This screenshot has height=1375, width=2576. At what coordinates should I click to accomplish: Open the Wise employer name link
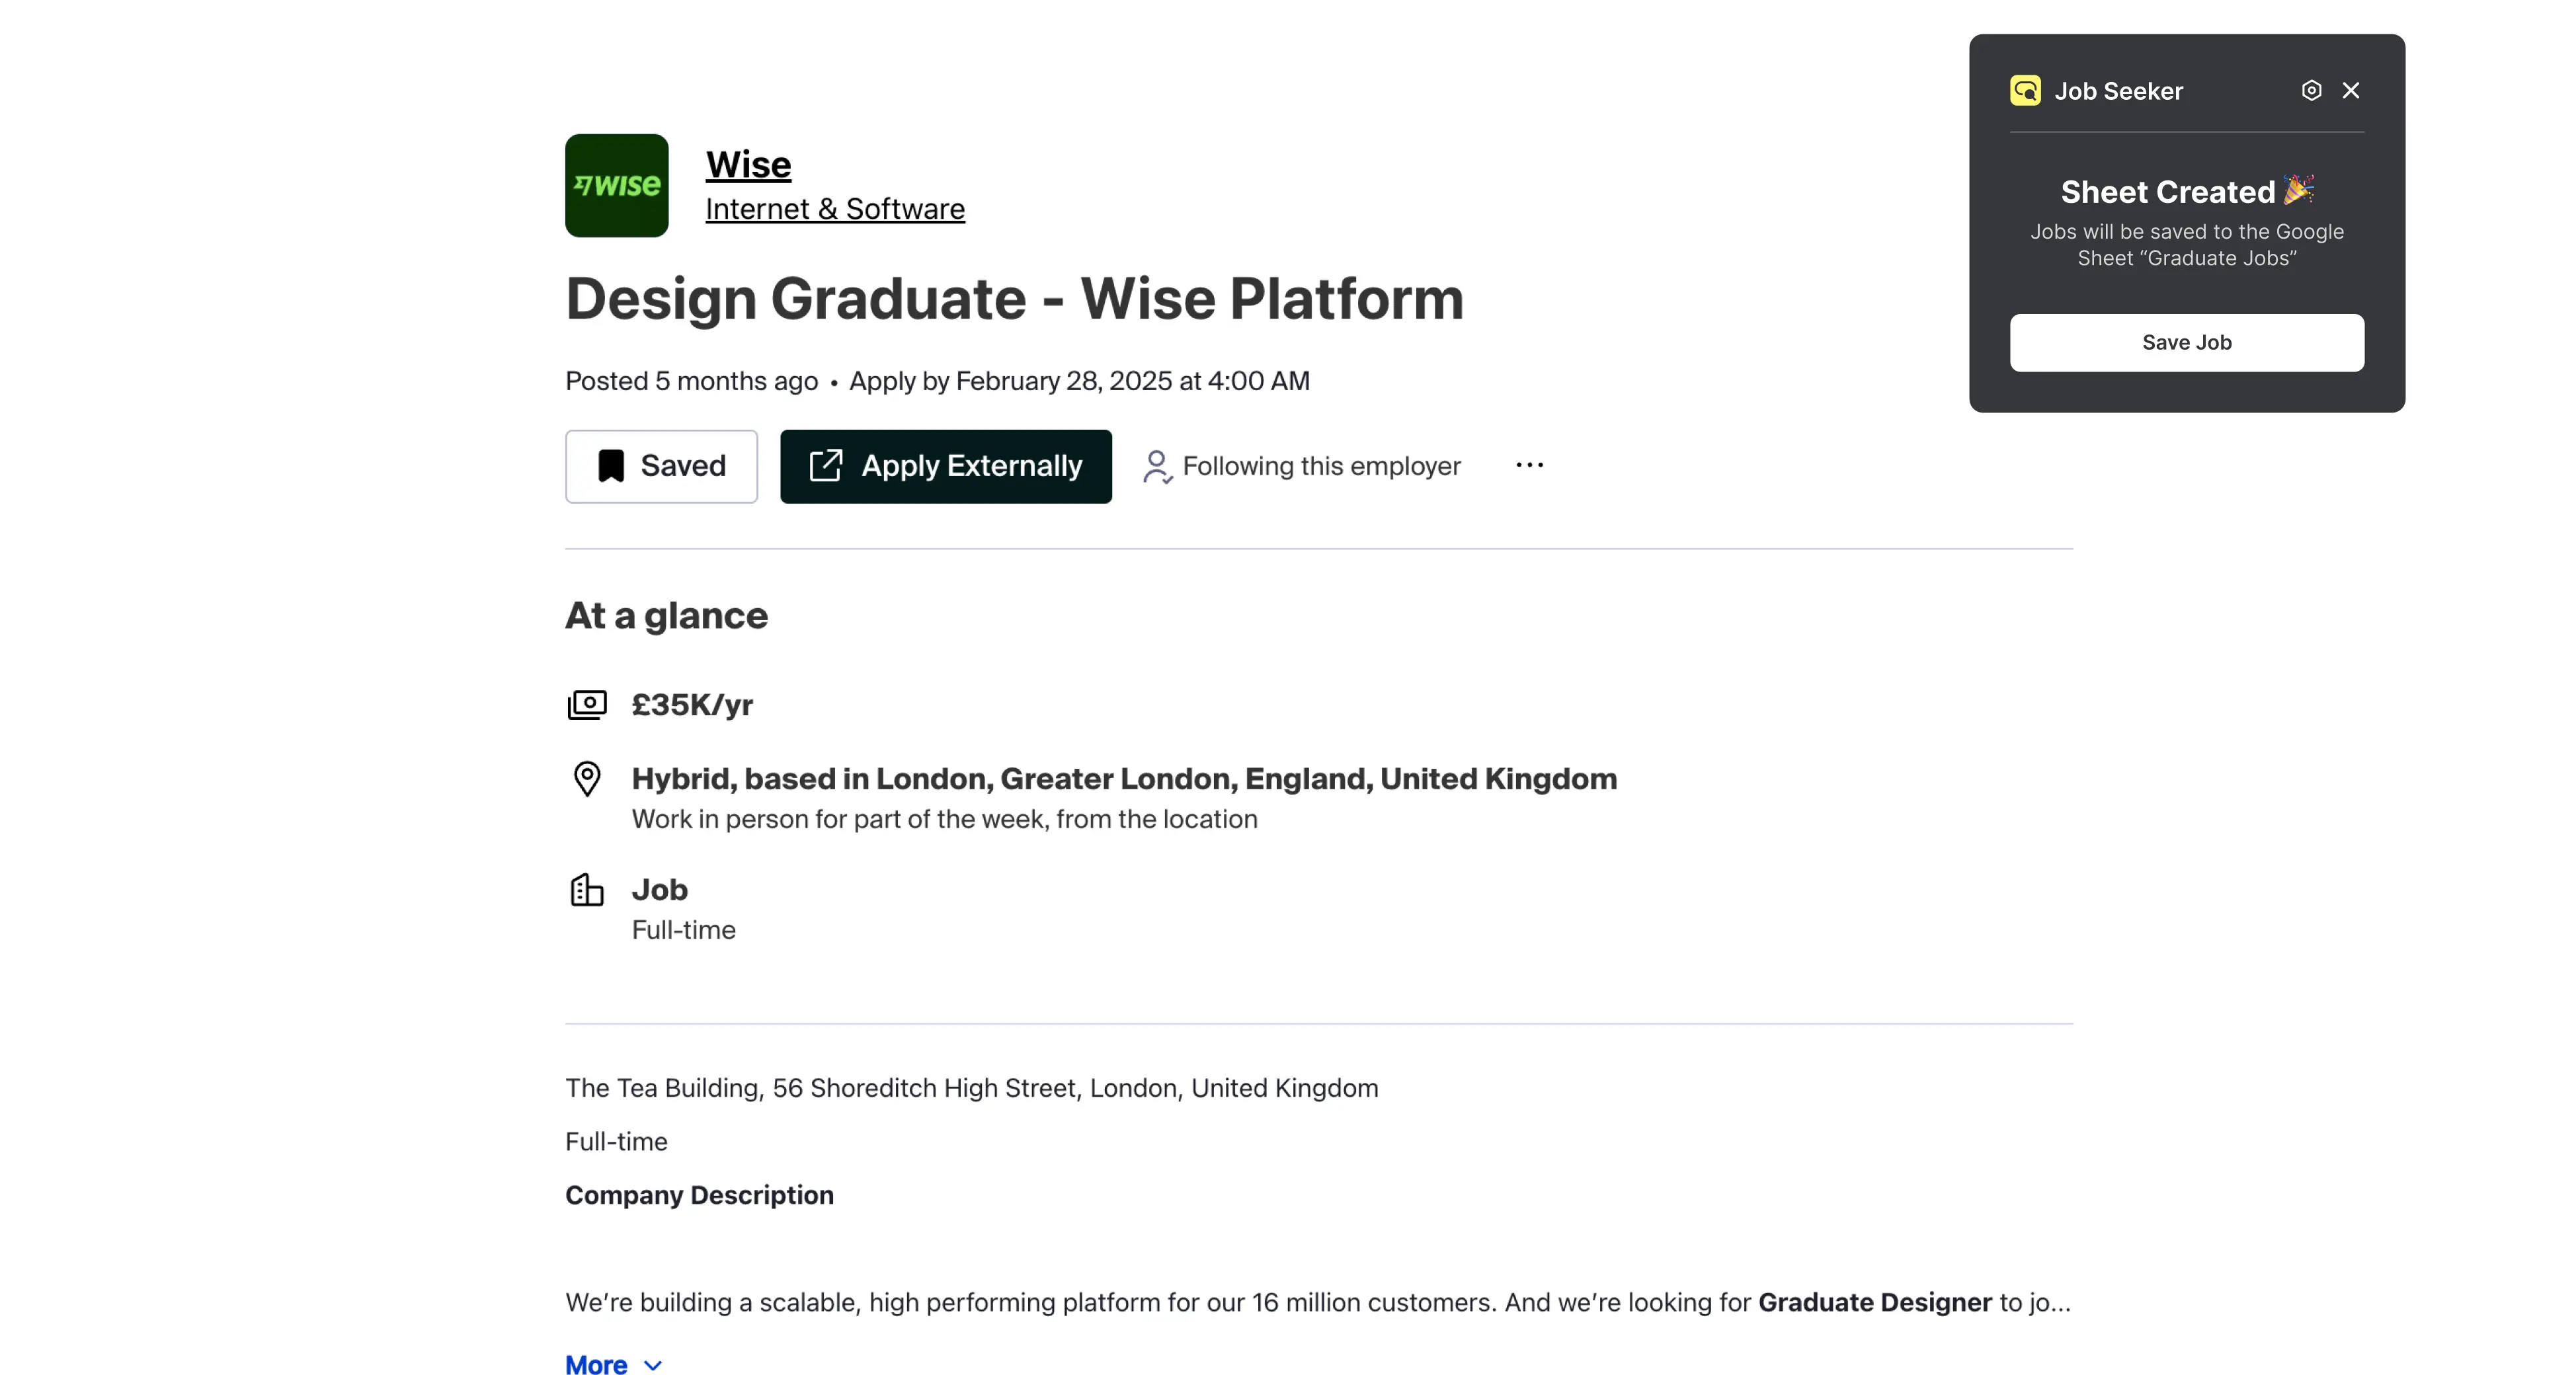coord(748,164)
